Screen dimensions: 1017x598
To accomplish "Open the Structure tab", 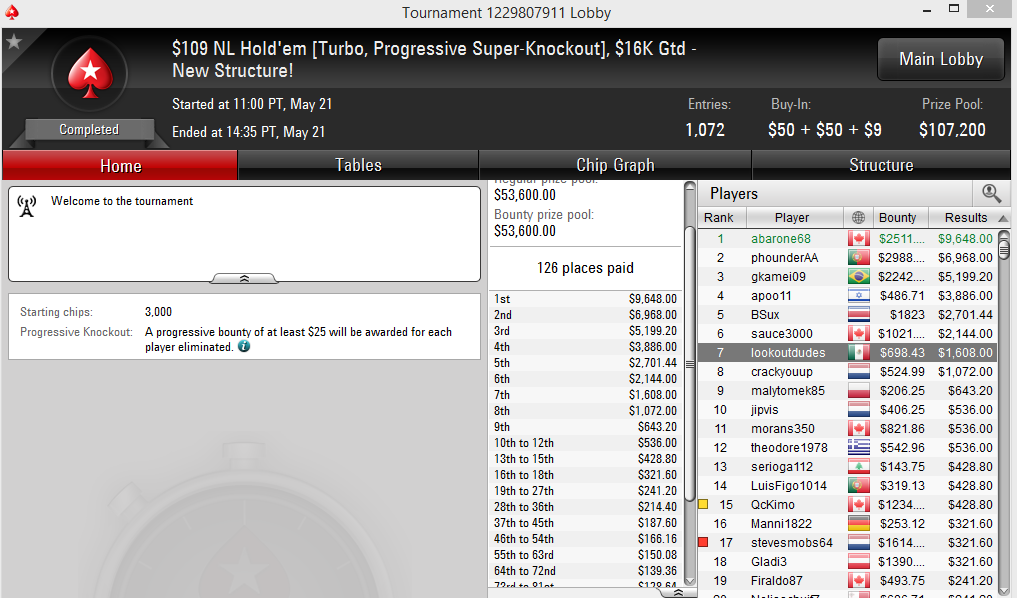I will click(881, 165).
